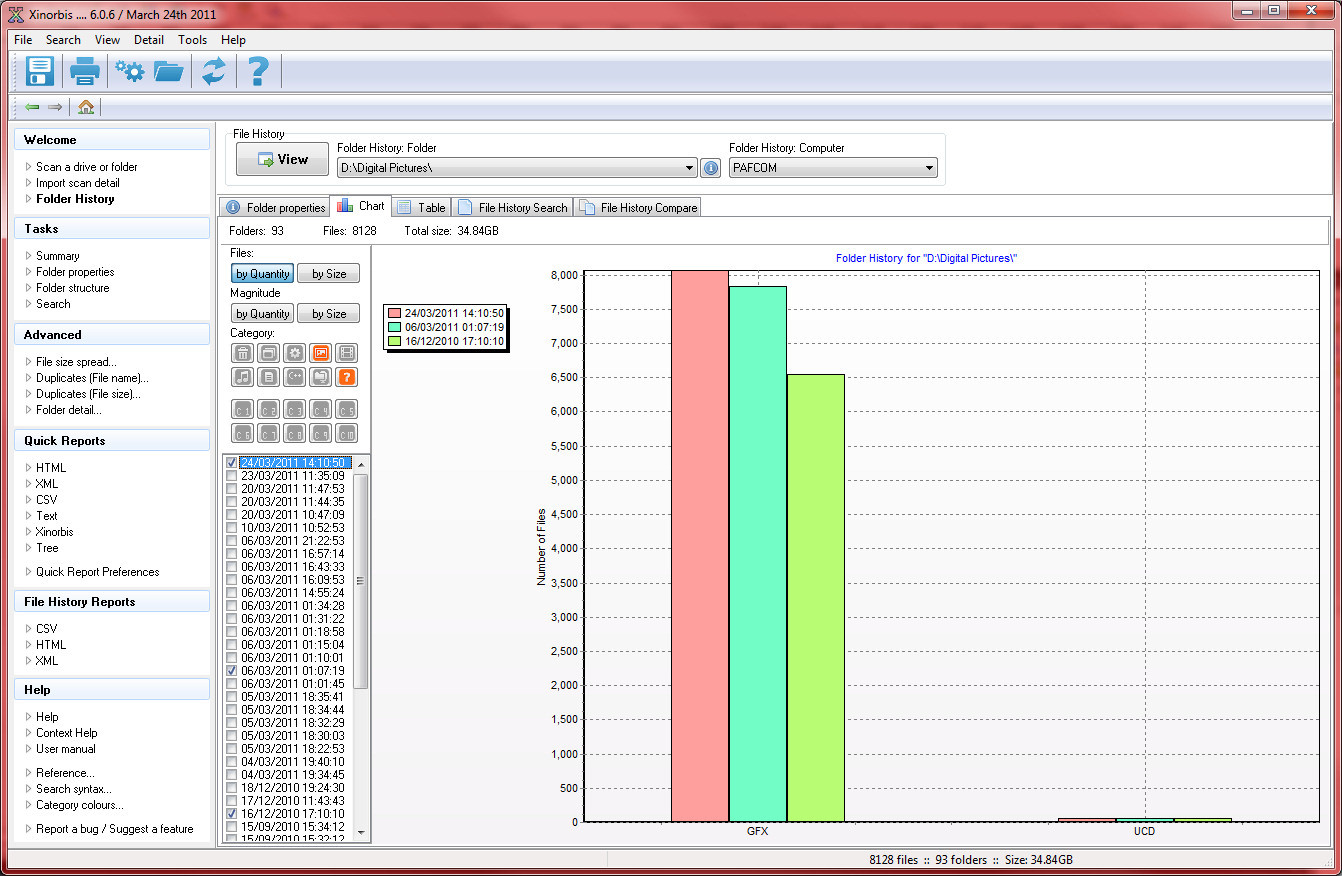Open settings via the gears icon

click(129, 71)
